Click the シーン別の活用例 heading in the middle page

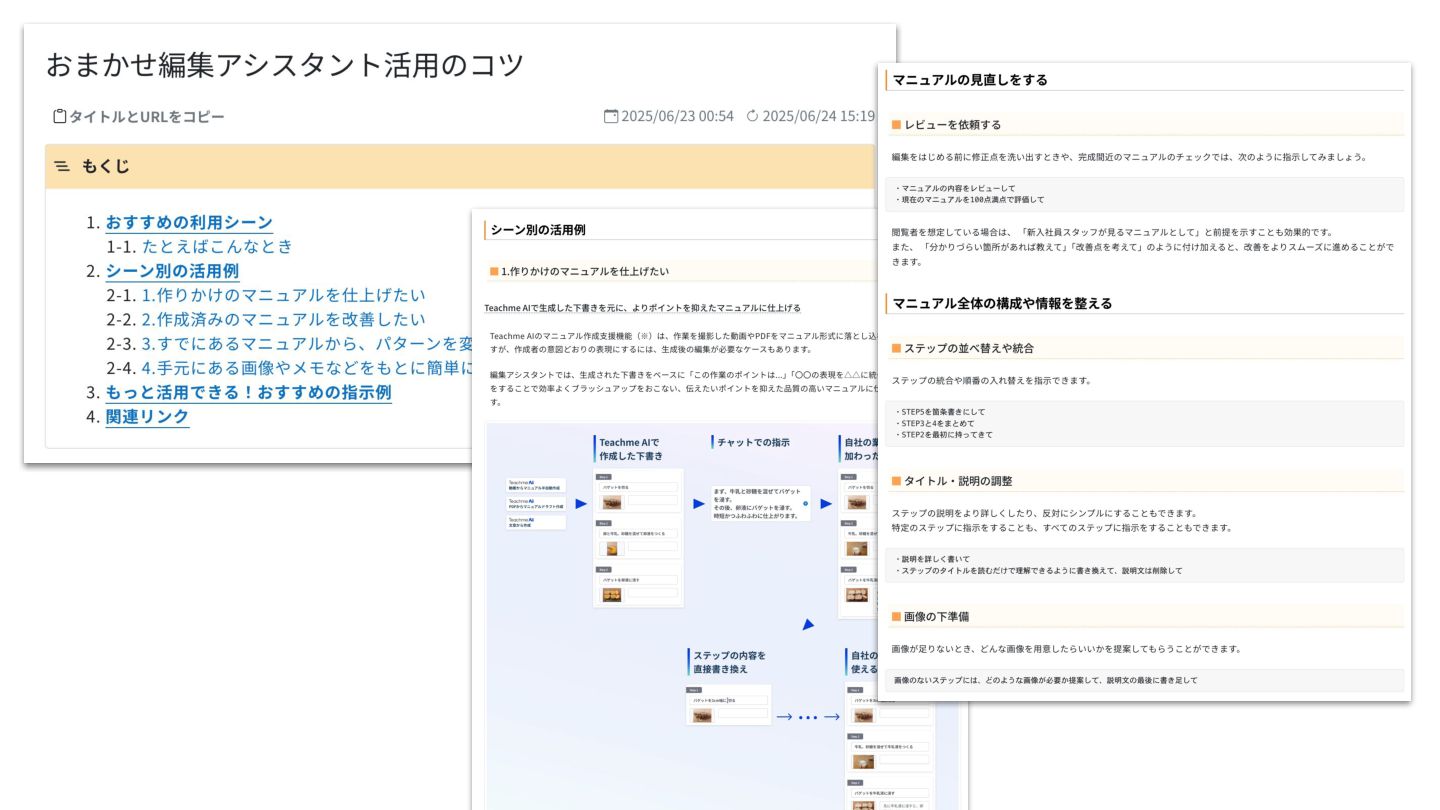[538, 230]
